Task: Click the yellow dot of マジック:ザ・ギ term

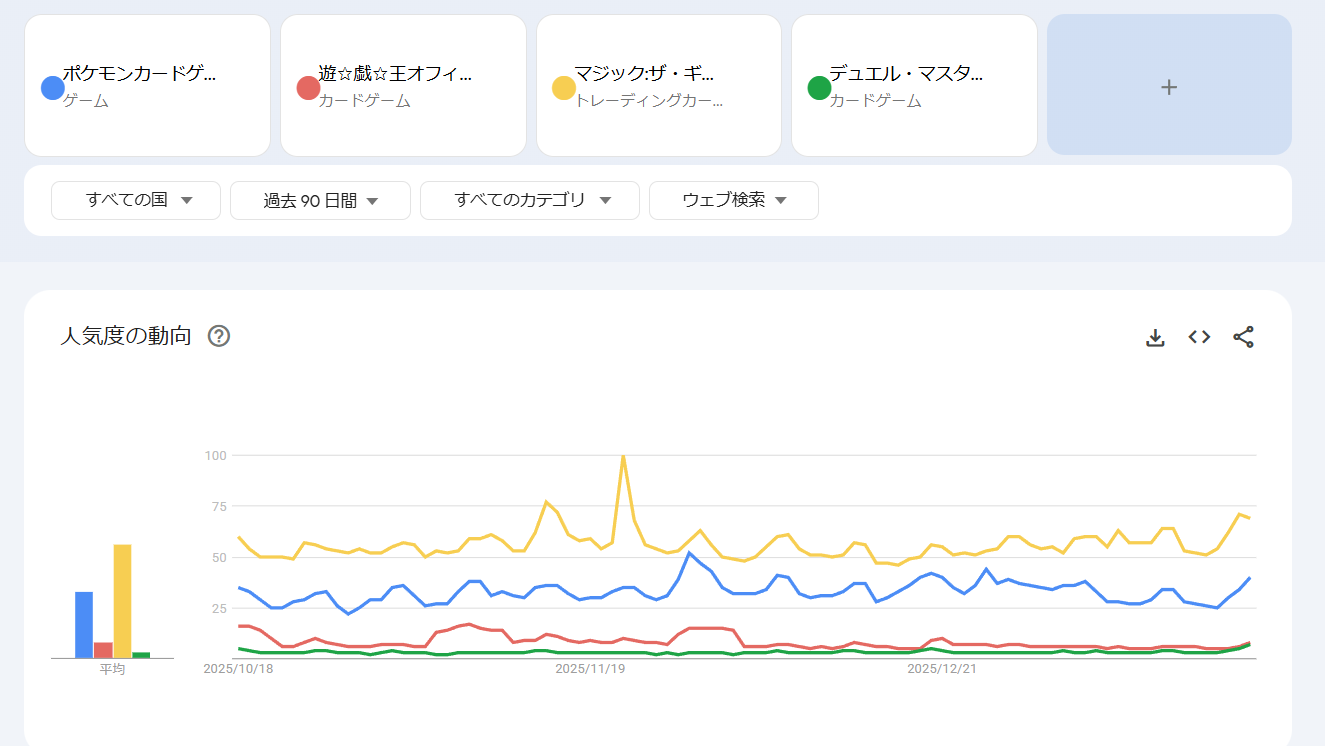Action: [x=564, y=88]
